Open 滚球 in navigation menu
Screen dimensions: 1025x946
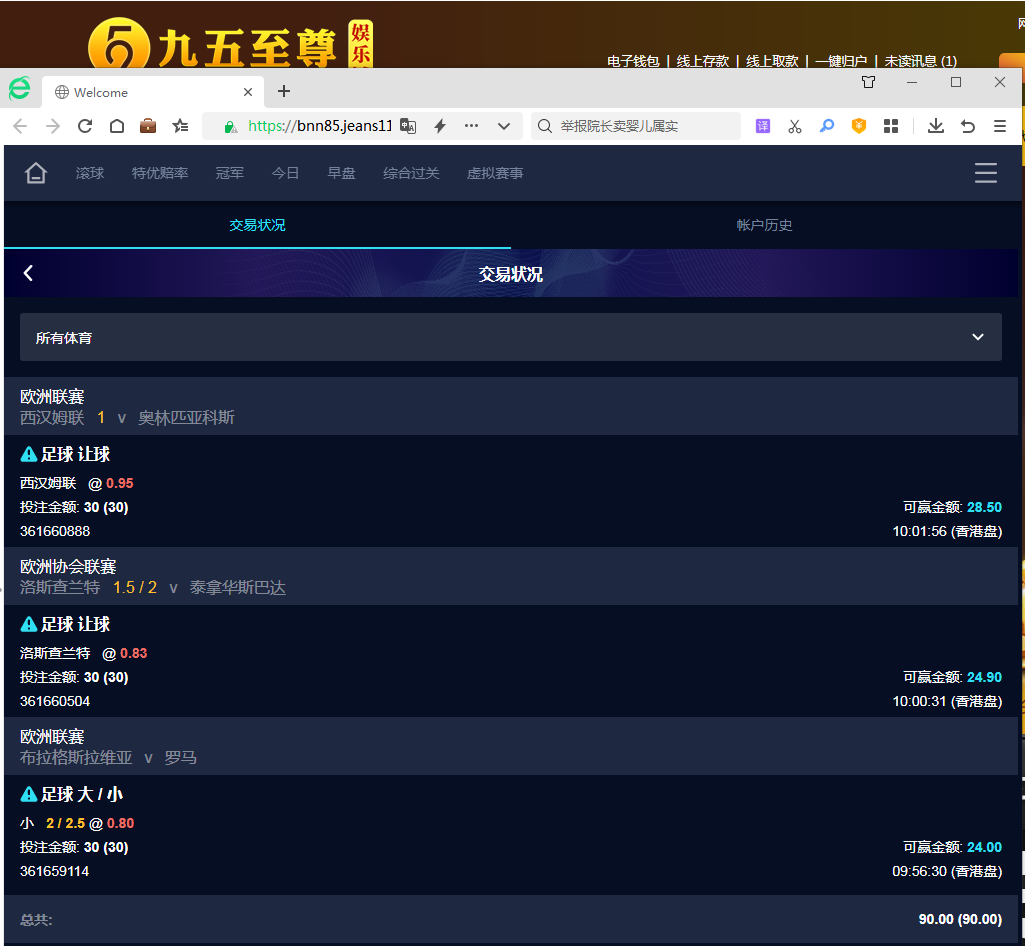click(x=90, y=173)
